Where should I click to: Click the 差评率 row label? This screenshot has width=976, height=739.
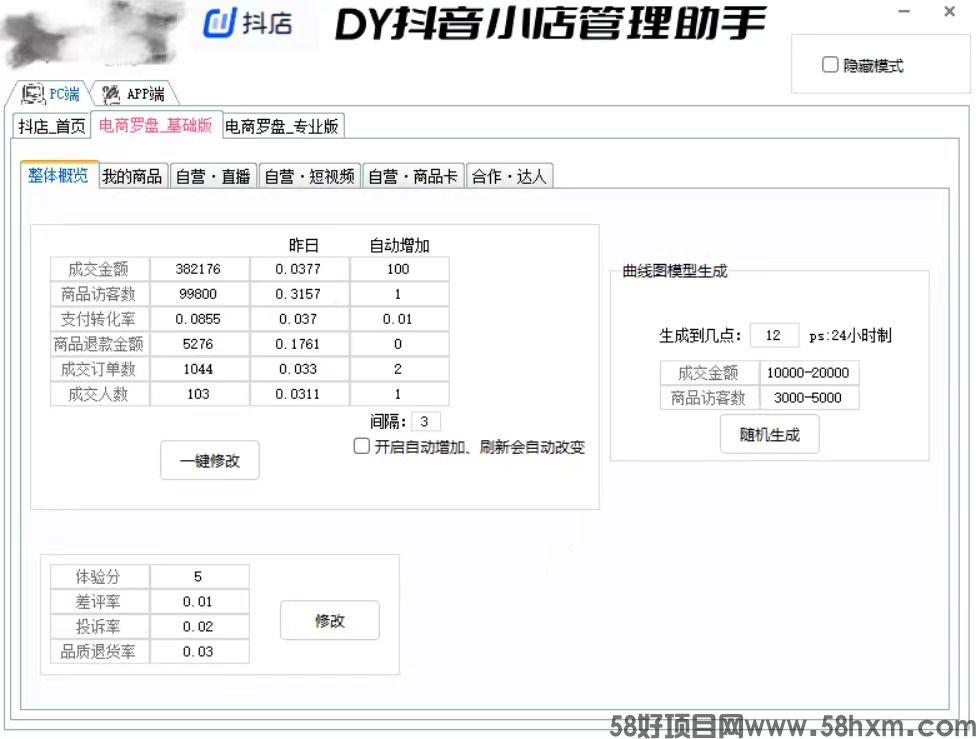100,601
